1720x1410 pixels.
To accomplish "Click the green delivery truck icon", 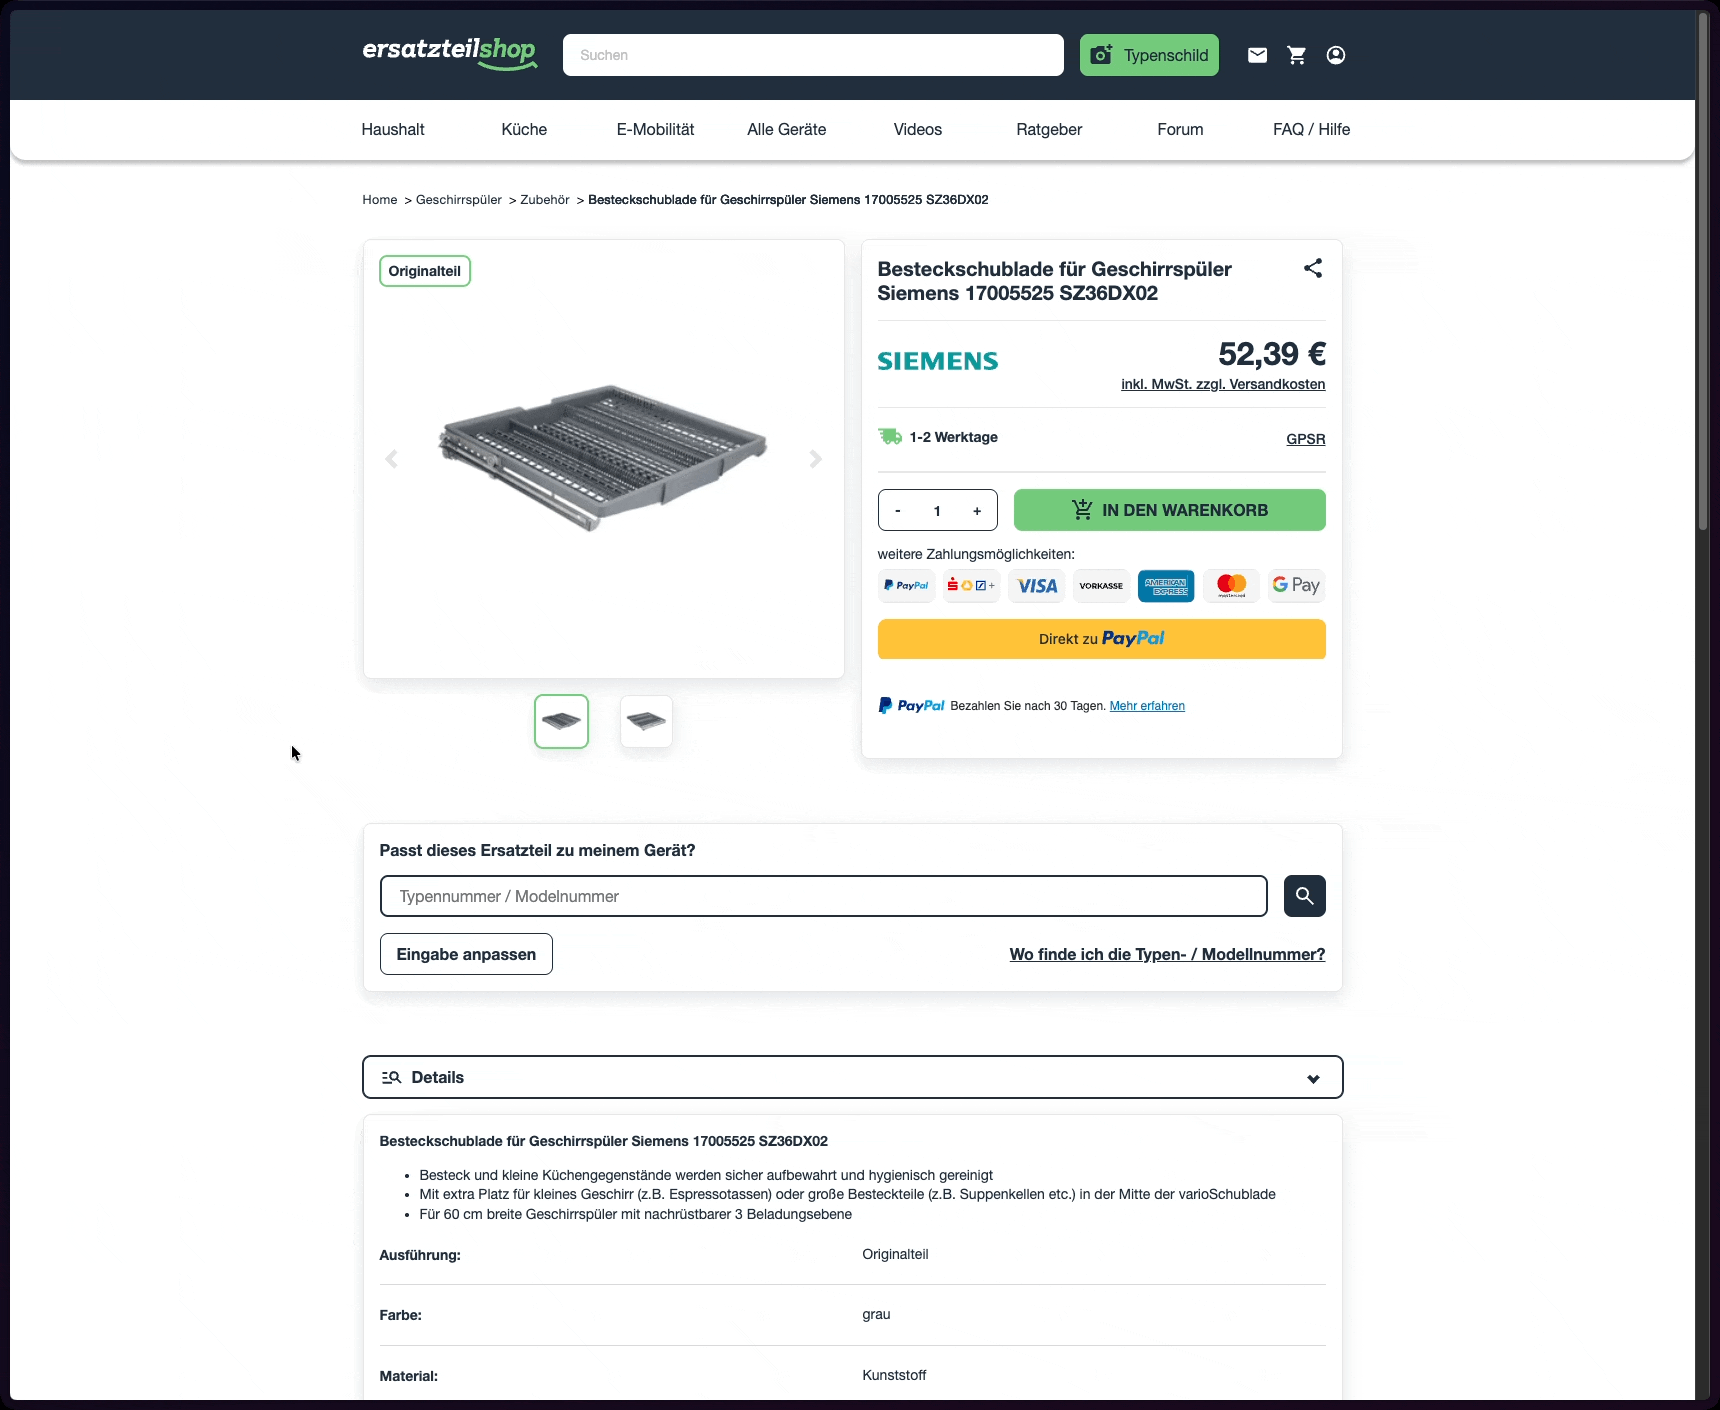I will [x=890, y=437].
